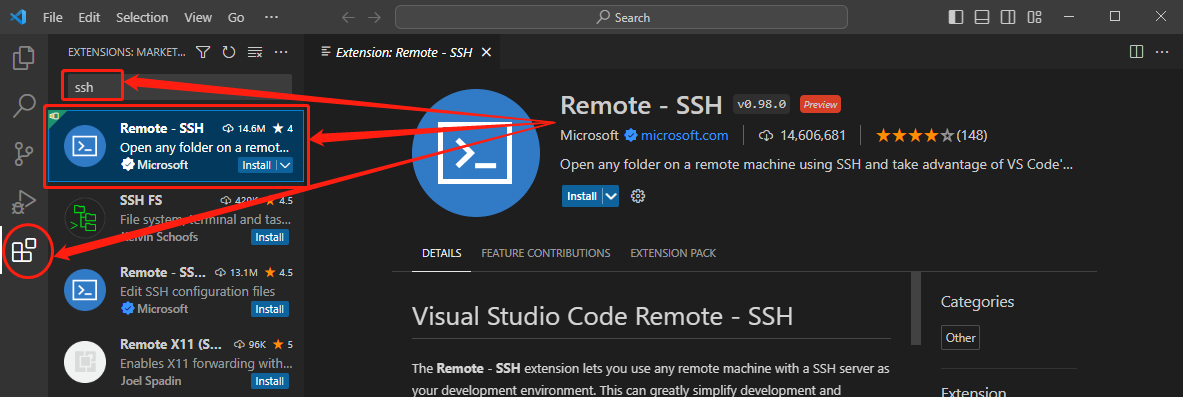Click the Microsoft publisher name in details
The width and height of the screenshot is (1183, 397).
click(x=589, y=136)
